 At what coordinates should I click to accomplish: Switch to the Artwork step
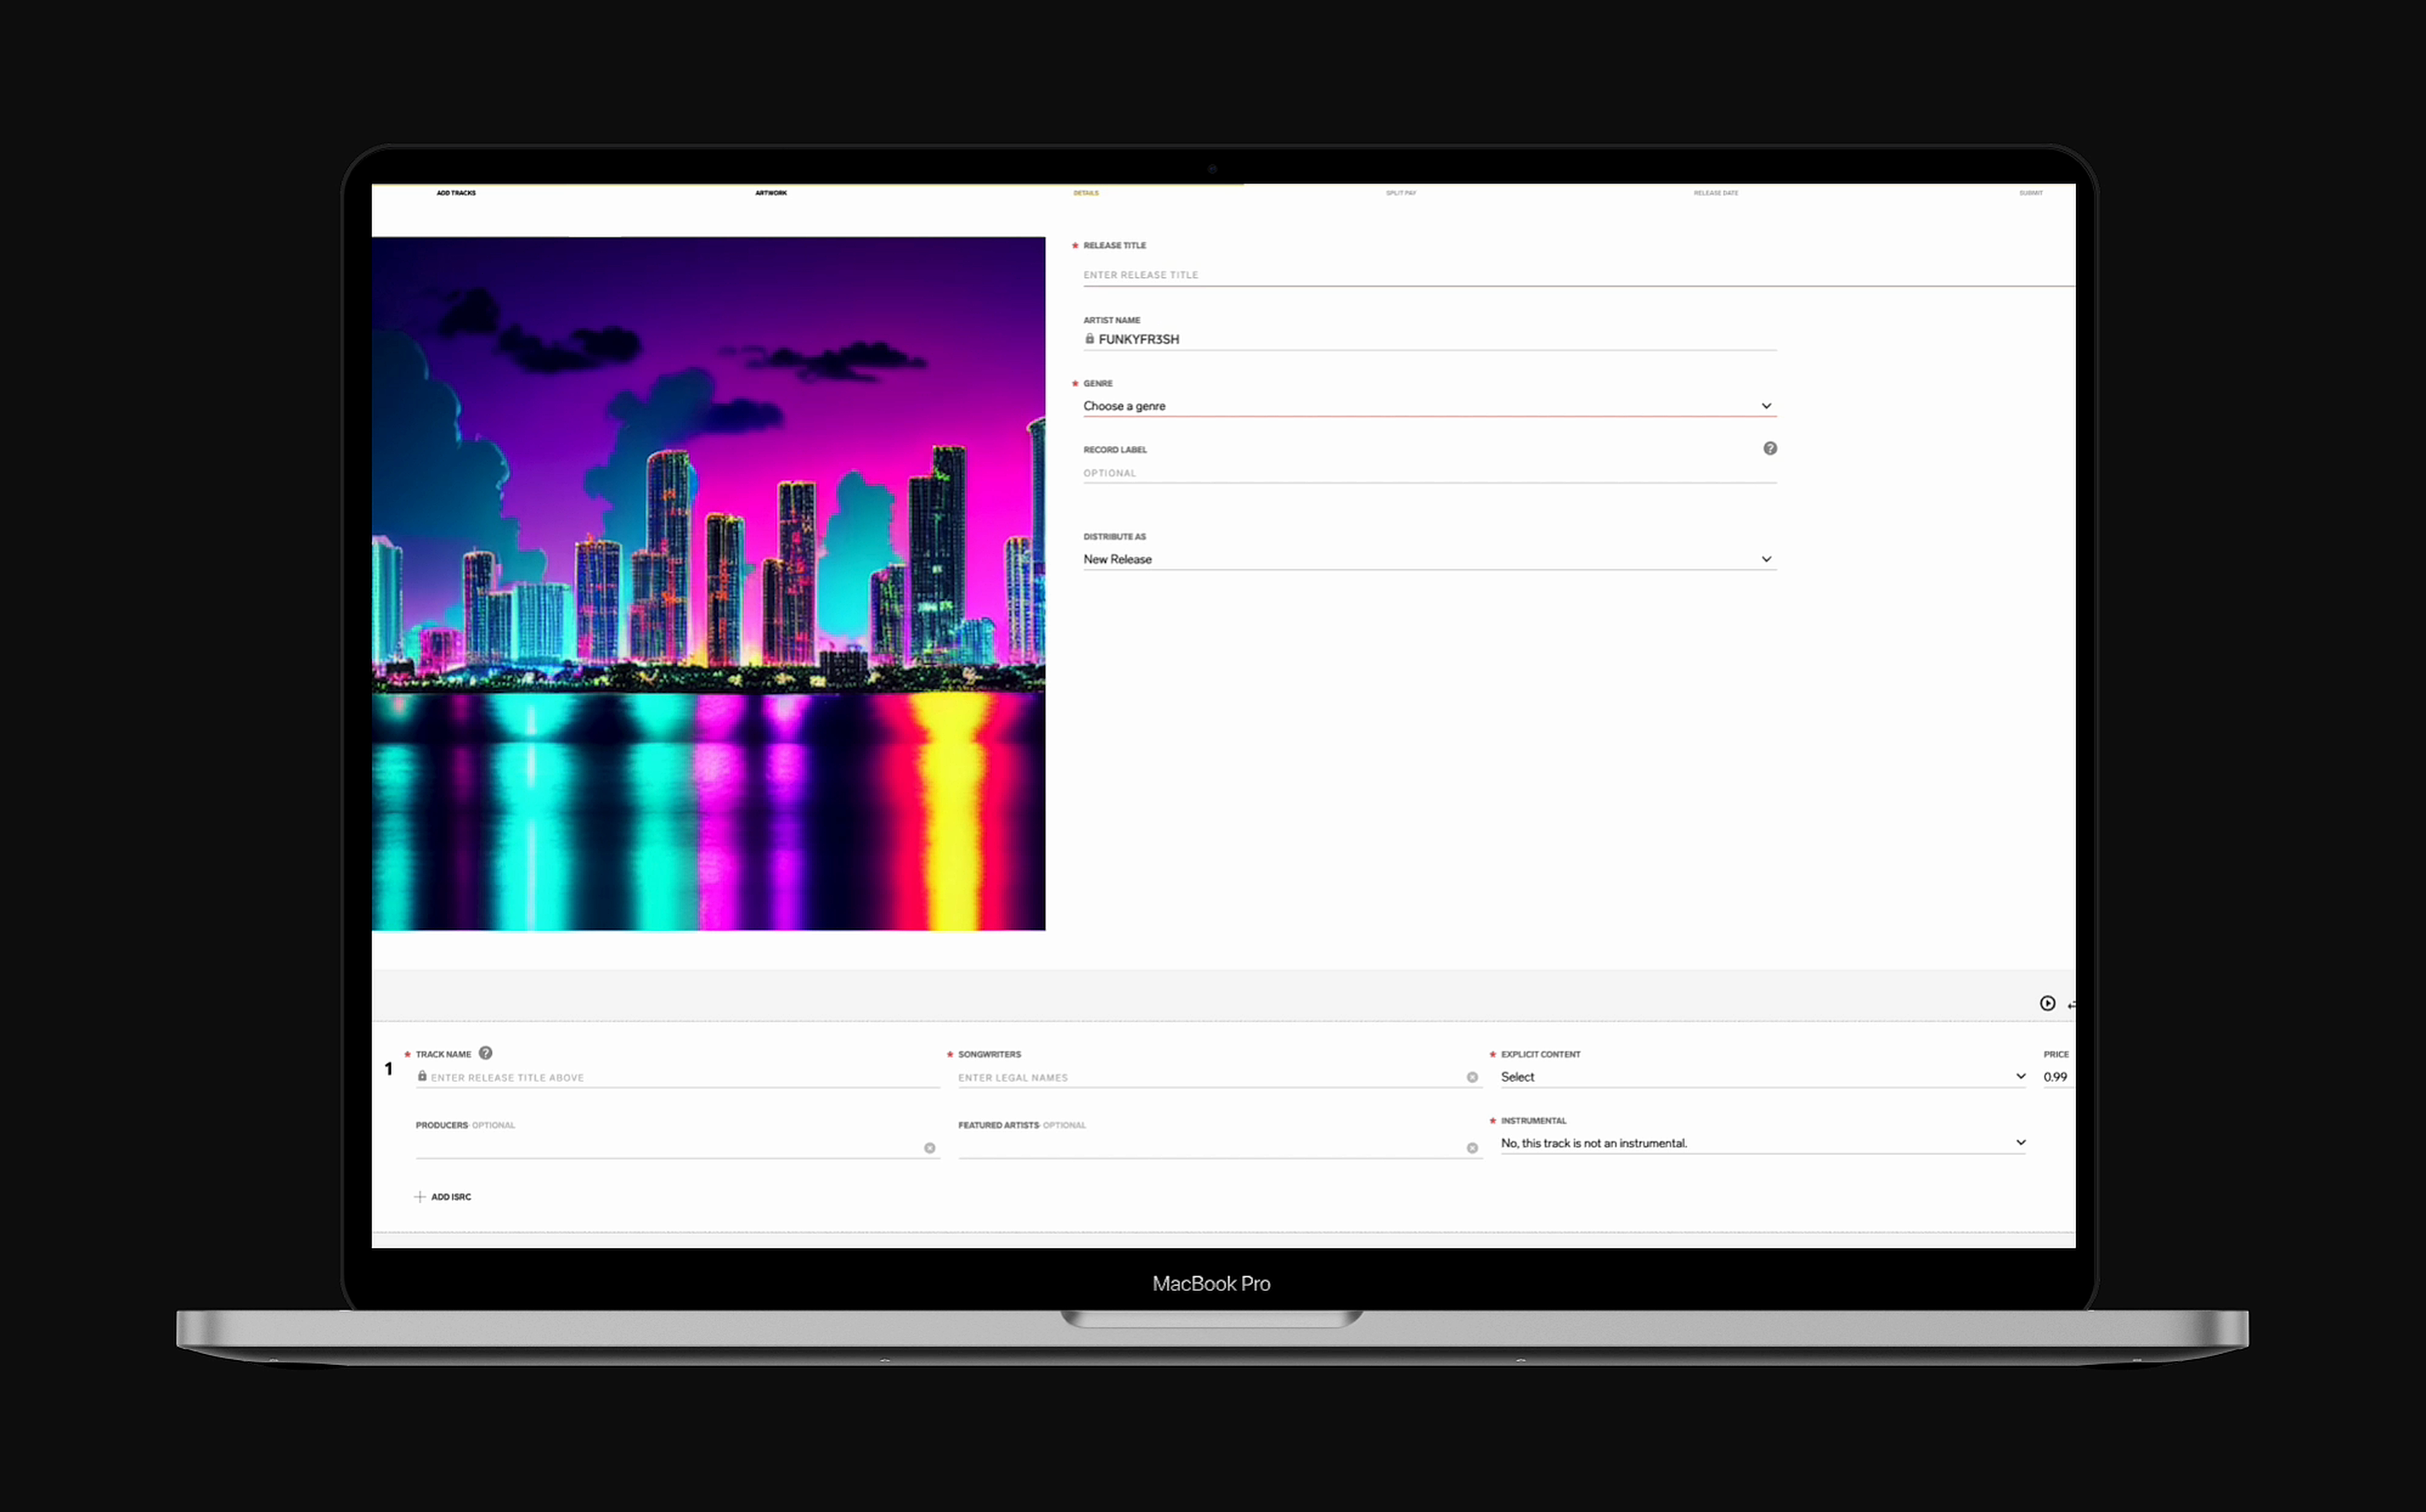coord(771,192)
